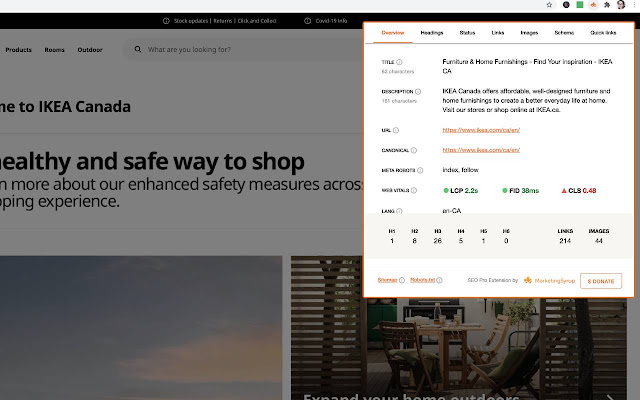Open the canonical URL link
The image size is (640, 400).
[x=481, y=150]
